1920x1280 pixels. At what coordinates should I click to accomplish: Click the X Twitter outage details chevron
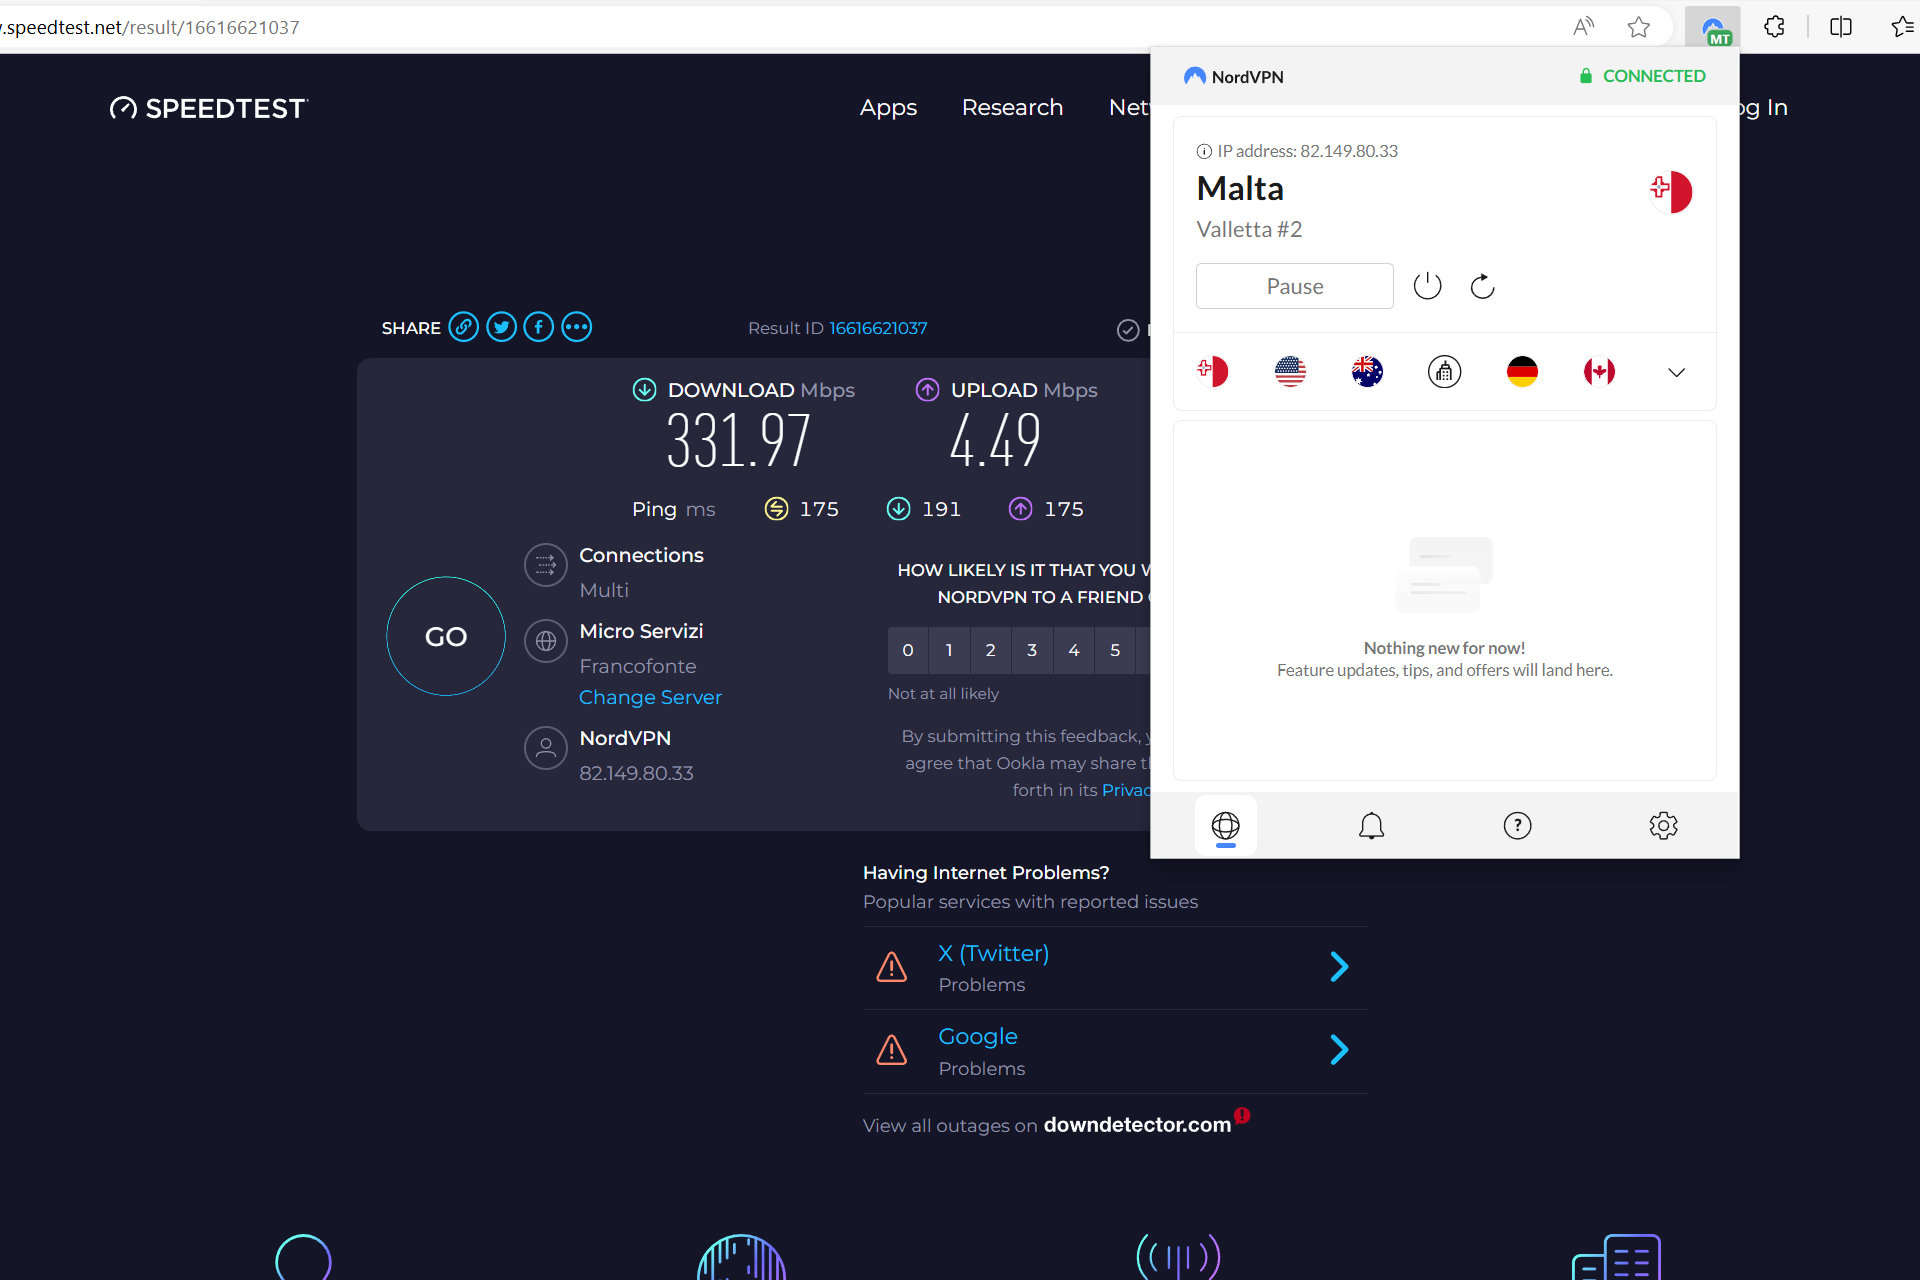click(x=1339, y=967)
